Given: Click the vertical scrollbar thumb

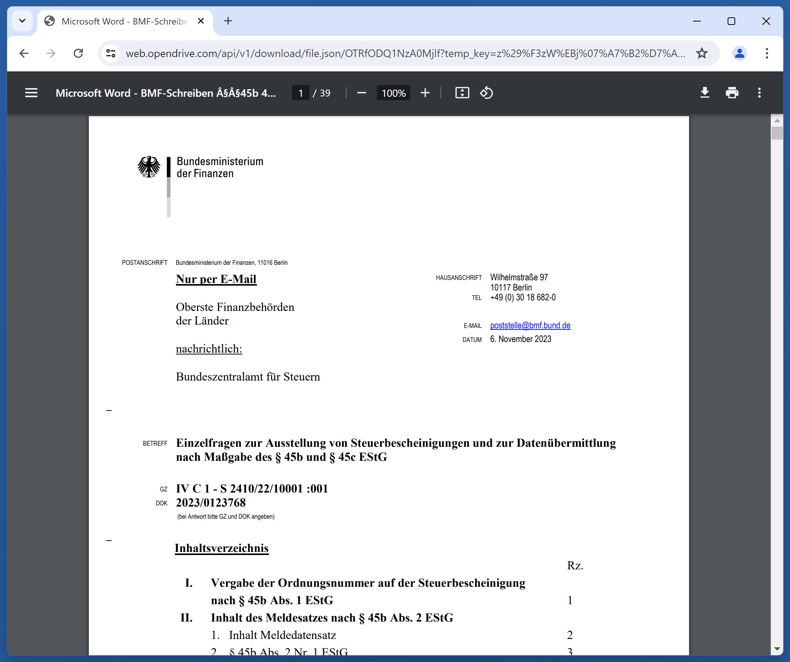Looking at the screenshot, I should coord(776,133).
